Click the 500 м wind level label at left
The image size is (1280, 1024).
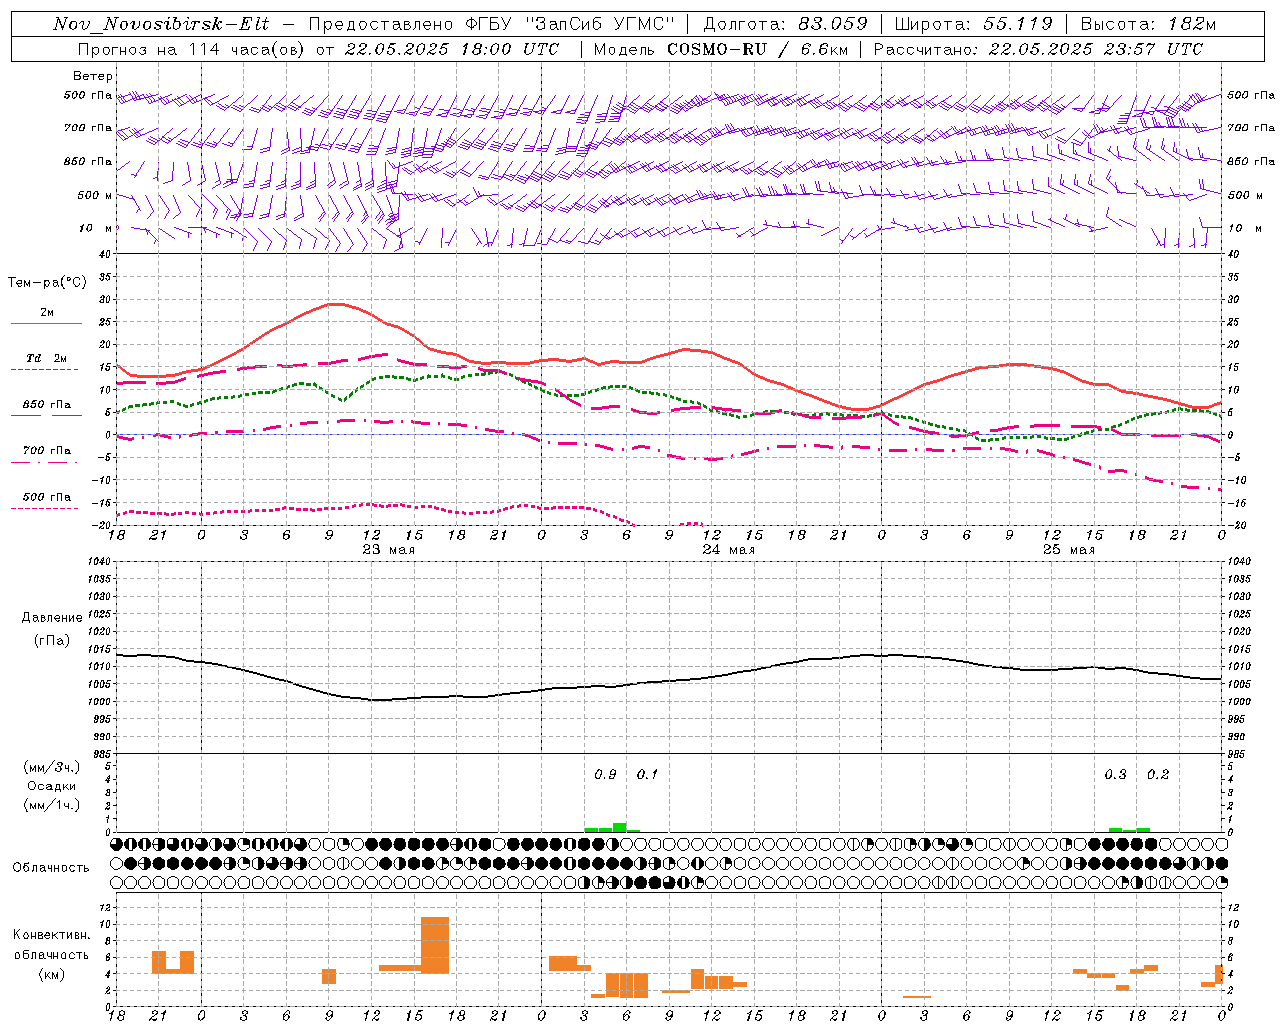point(94,195)
